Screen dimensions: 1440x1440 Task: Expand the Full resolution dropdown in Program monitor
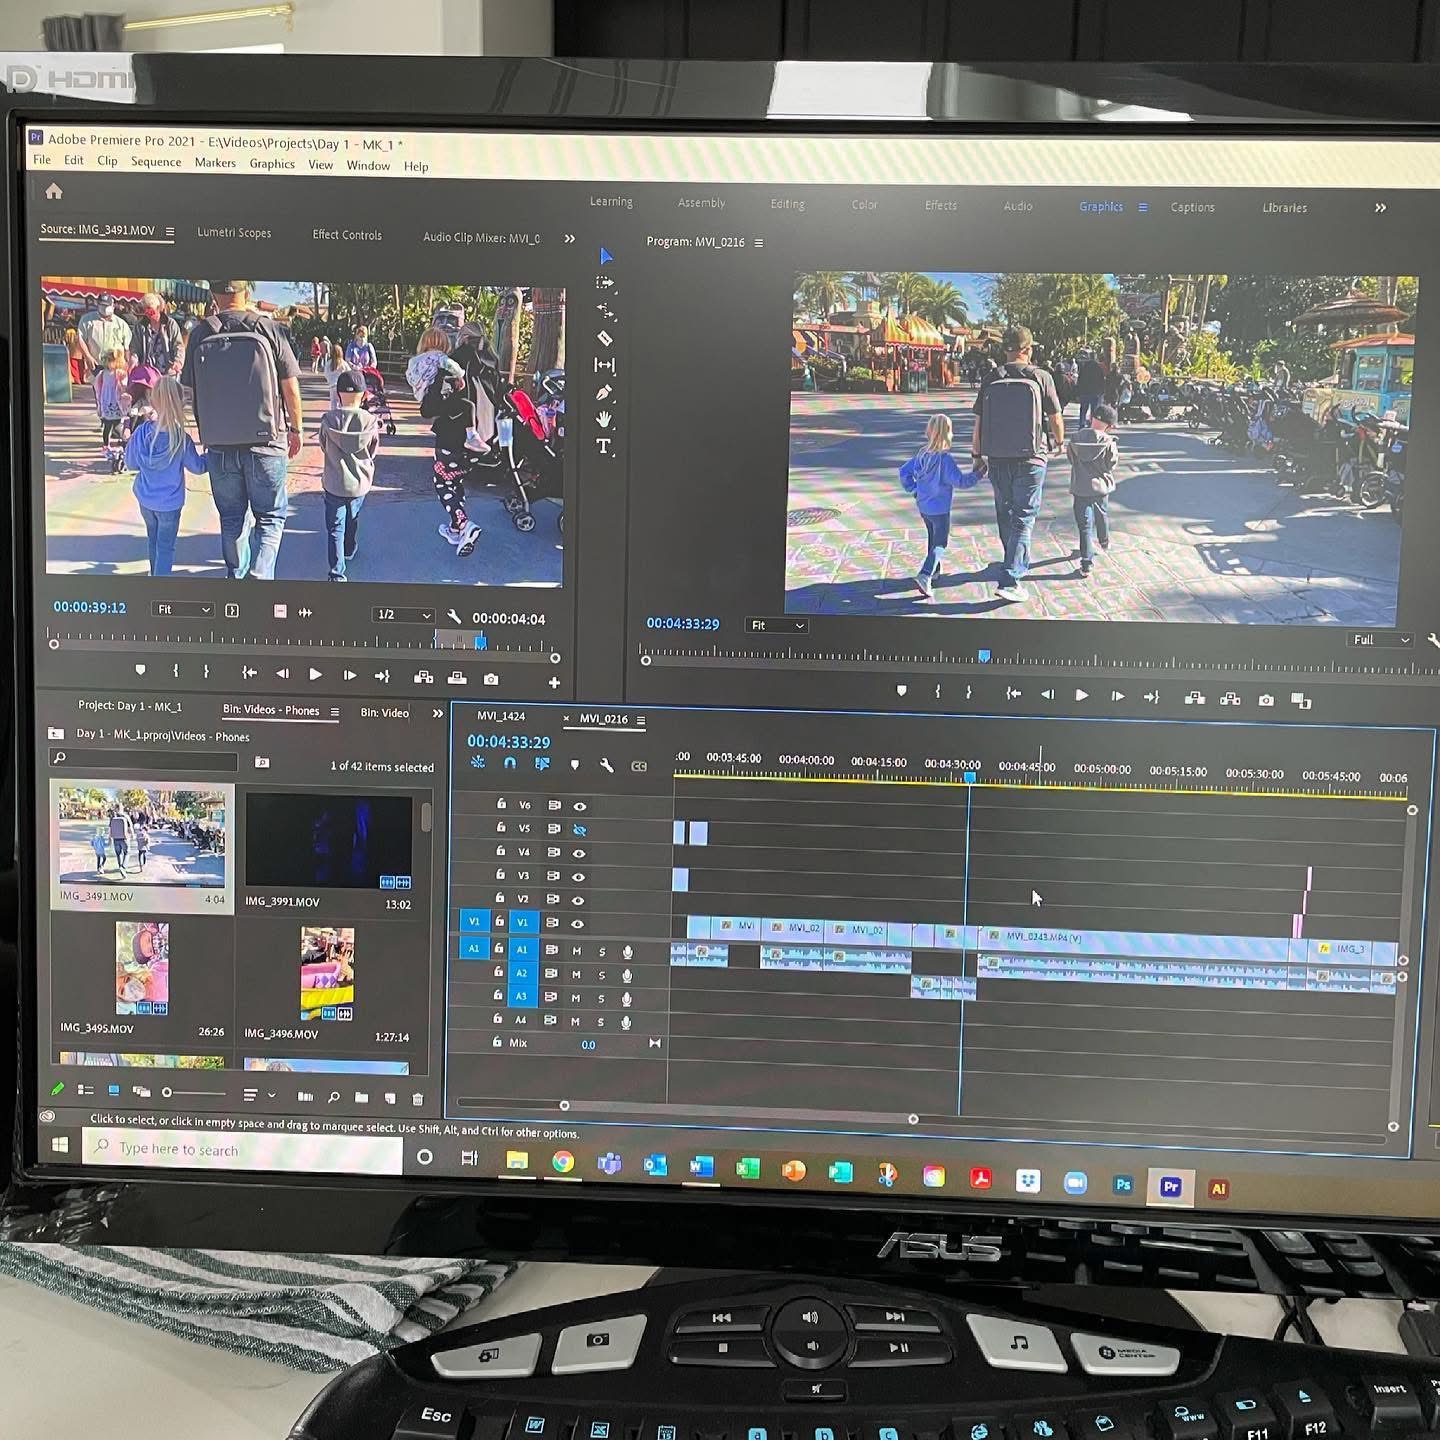pyautogui.click(x=1381, y=640)
